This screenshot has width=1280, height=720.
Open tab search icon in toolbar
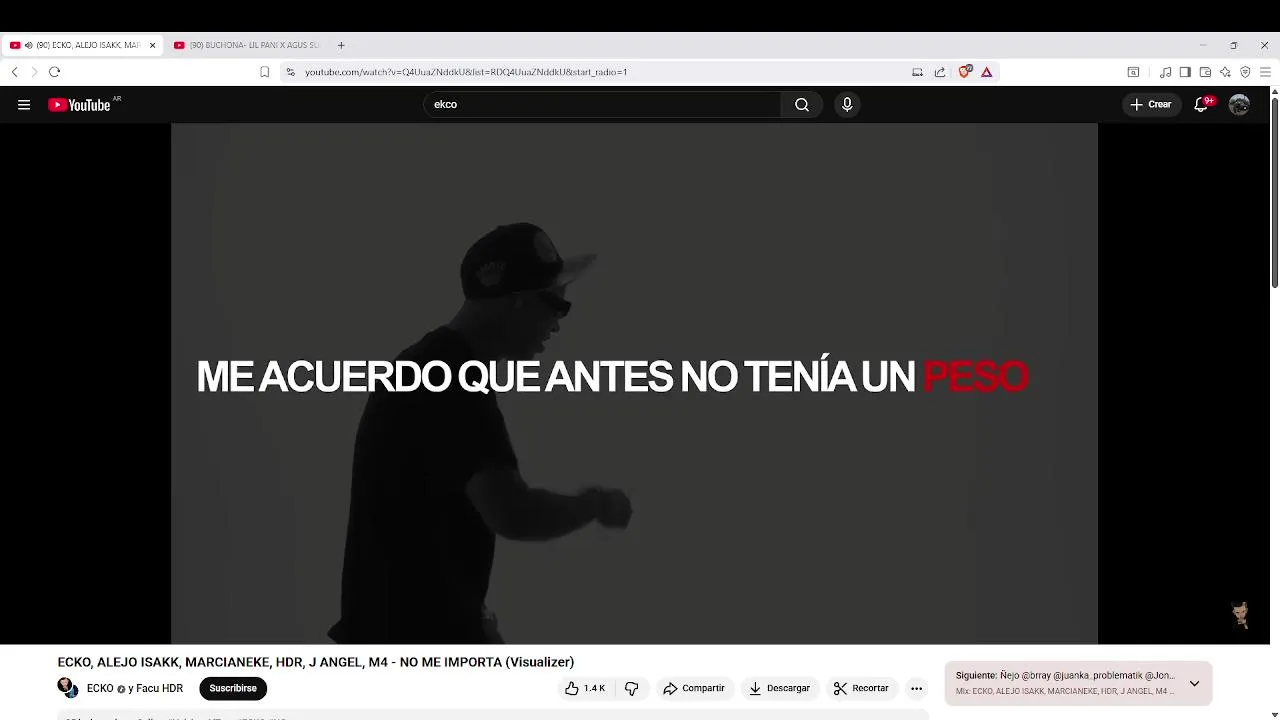pos(1133,72)
